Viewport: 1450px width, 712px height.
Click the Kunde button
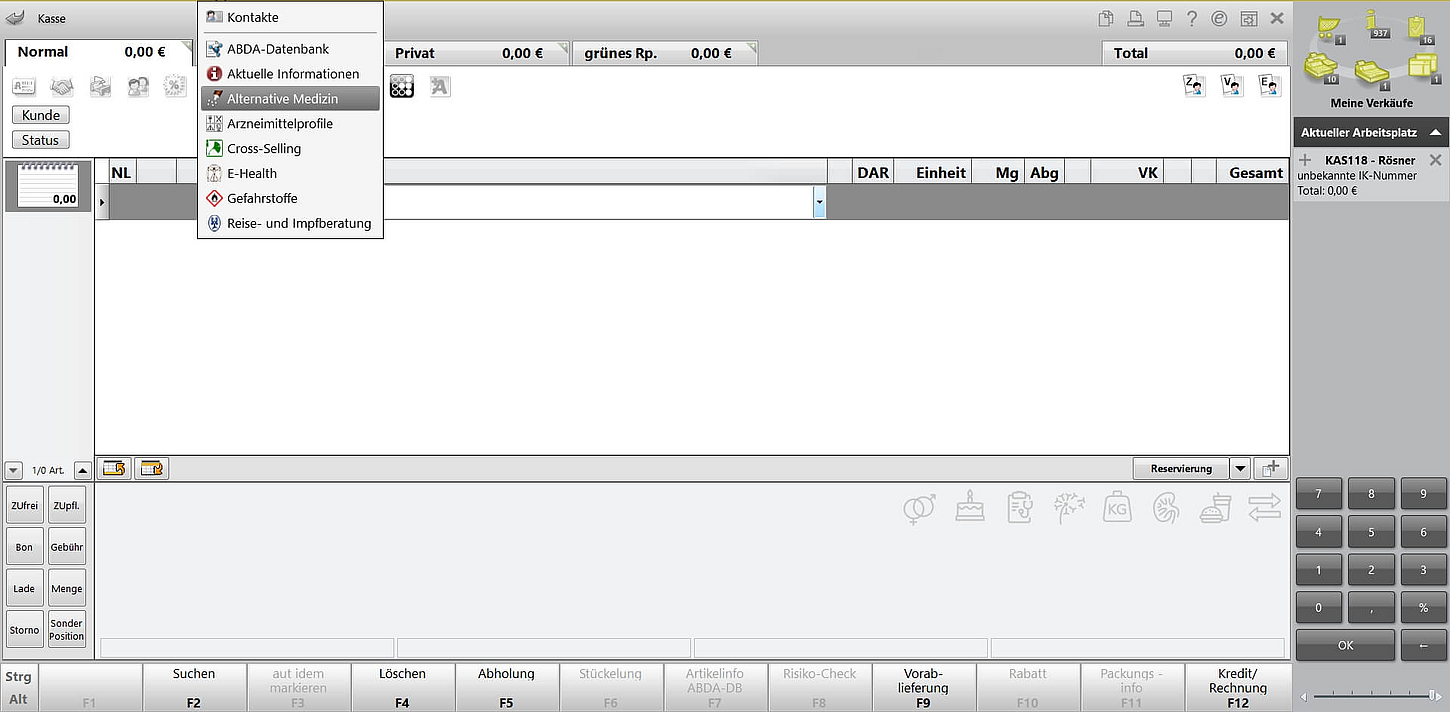point(41,115)
